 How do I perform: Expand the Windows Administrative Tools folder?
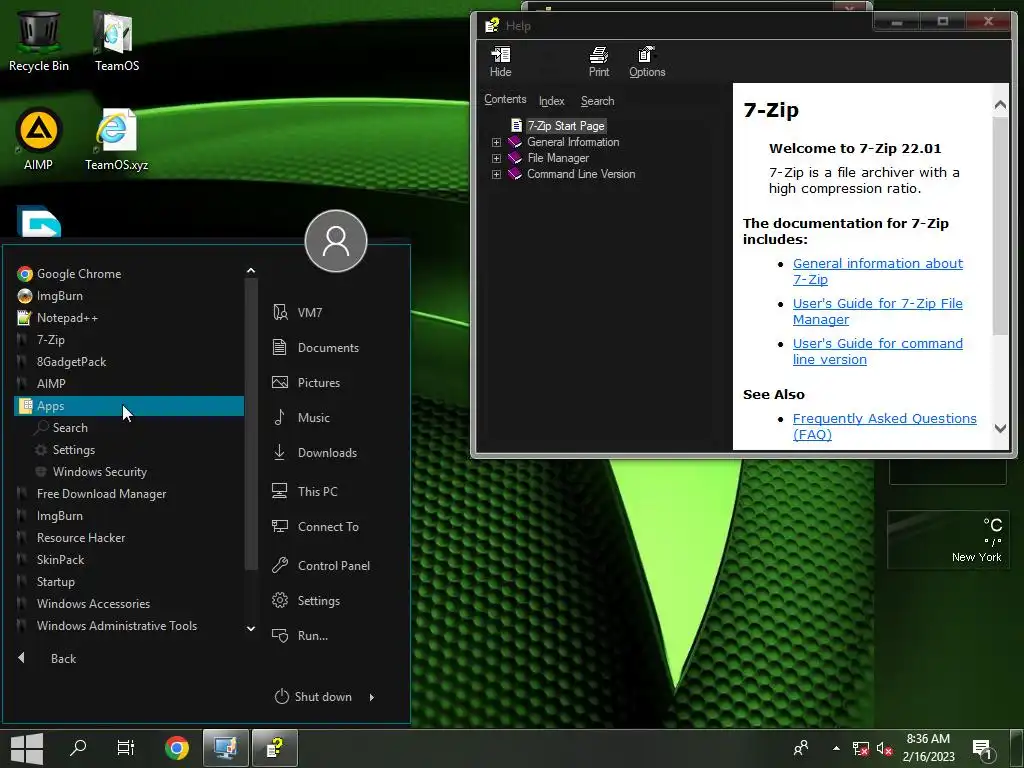point(129,626)
